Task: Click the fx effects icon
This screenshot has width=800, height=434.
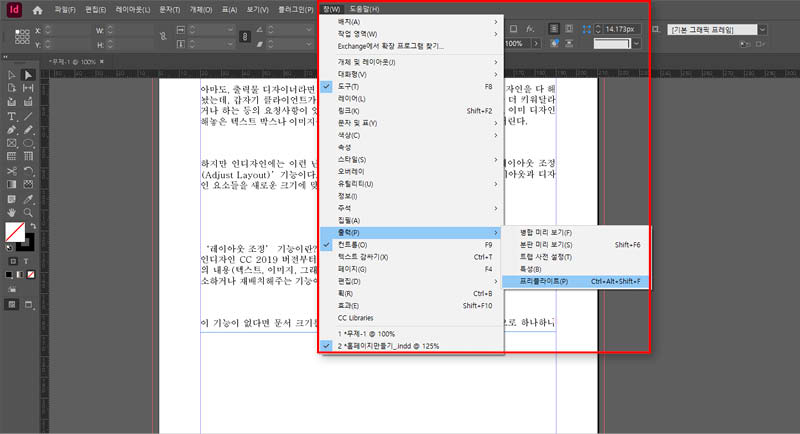Action: pos(530,29)
